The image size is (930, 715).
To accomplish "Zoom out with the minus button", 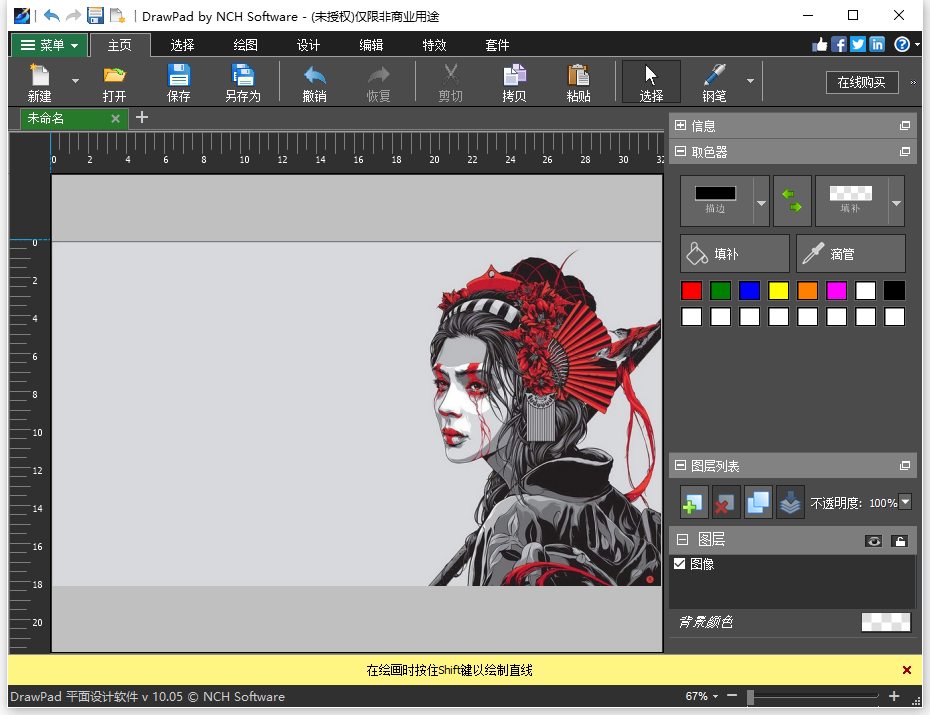I will [x=732, y=696].
